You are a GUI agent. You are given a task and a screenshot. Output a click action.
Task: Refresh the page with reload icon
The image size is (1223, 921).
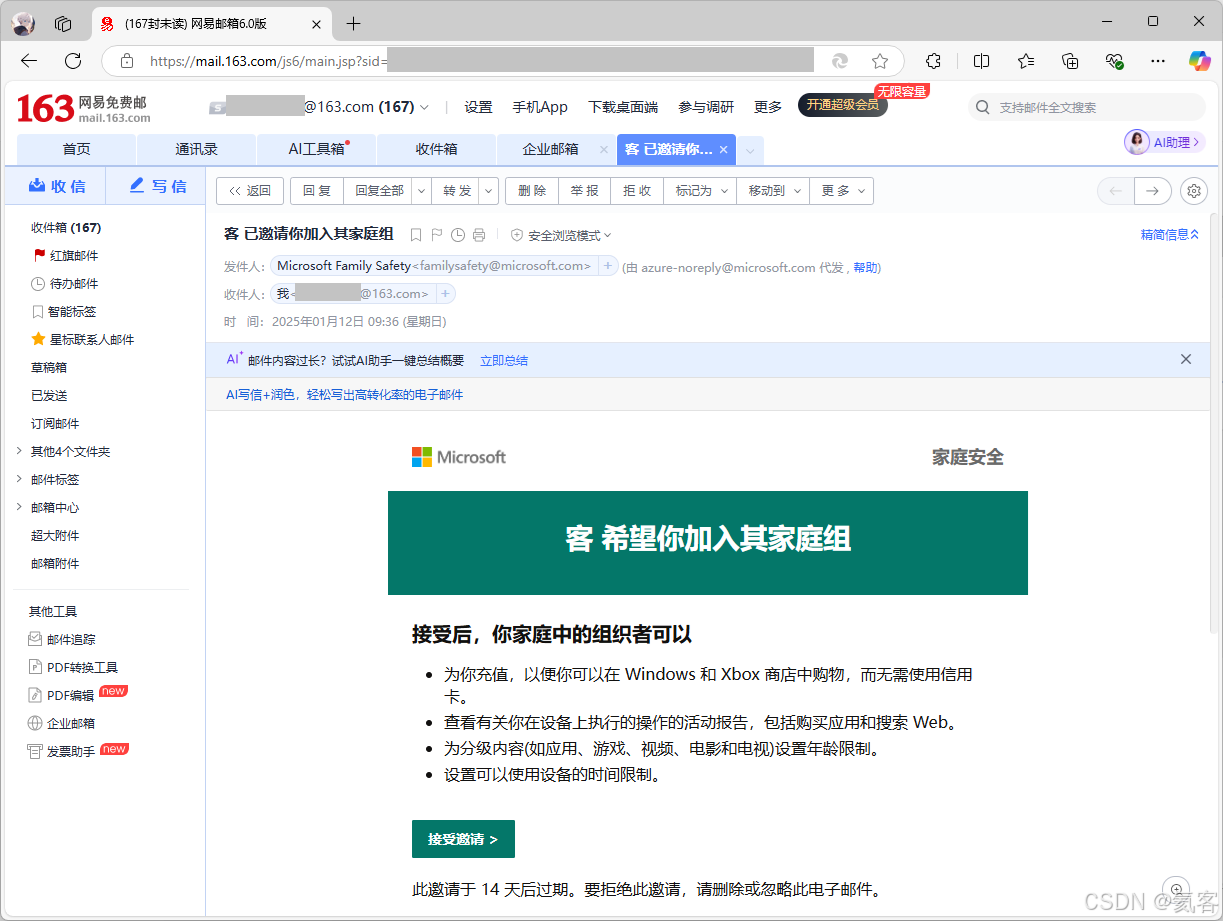(73, 61)
